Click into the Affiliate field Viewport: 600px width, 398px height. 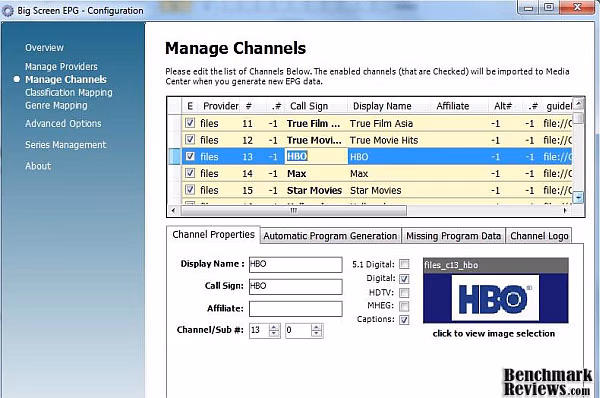point(295,309)
